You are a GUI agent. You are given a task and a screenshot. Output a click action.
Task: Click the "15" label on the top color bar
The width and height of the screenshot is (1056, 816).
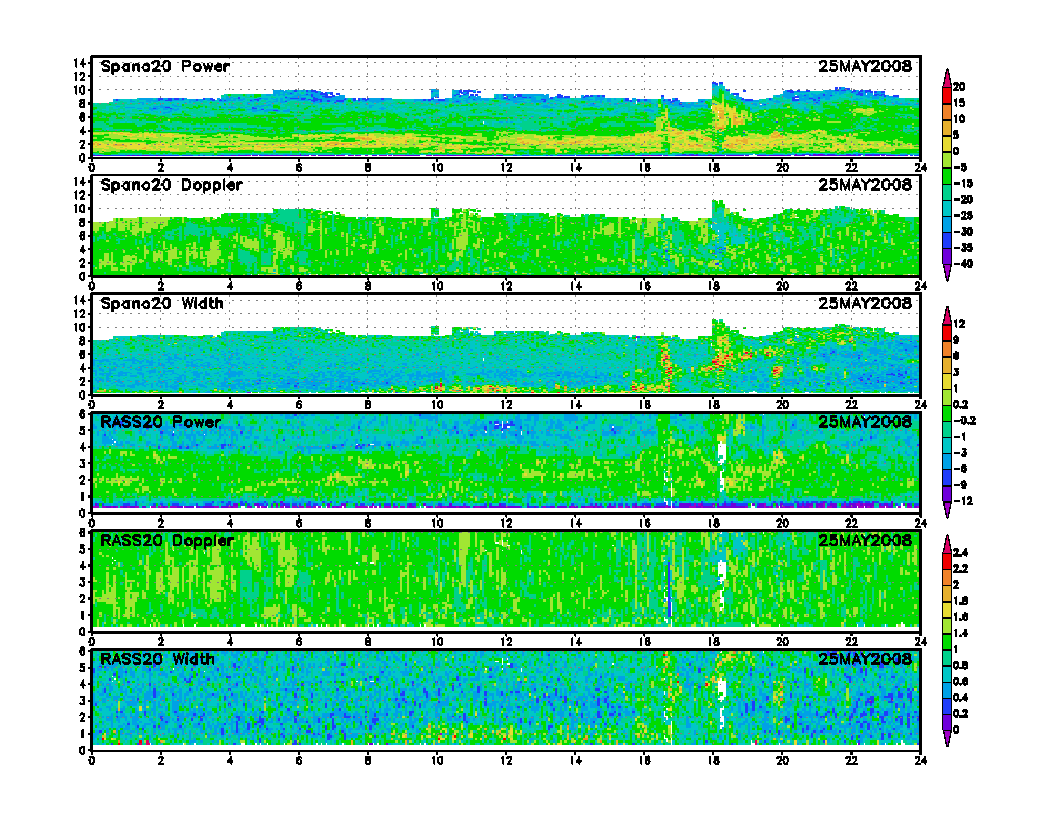(959, 103)
